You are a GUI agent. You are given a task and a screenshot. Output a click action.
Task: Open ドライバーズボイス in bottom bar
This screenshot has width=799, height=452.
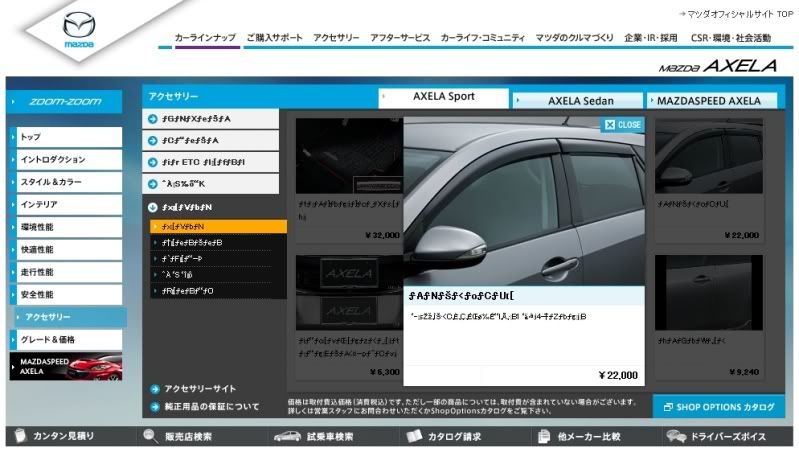727,436
